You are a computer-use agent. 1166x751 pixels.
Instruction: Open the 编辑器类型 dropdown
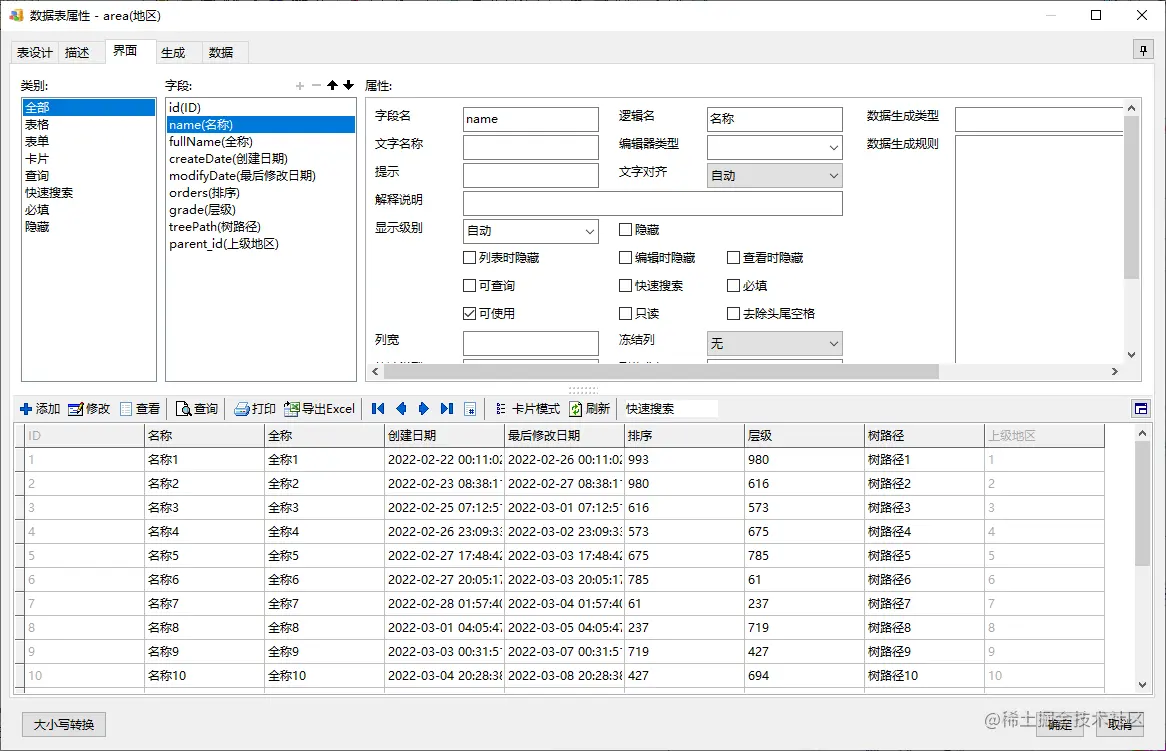[774, 147]
